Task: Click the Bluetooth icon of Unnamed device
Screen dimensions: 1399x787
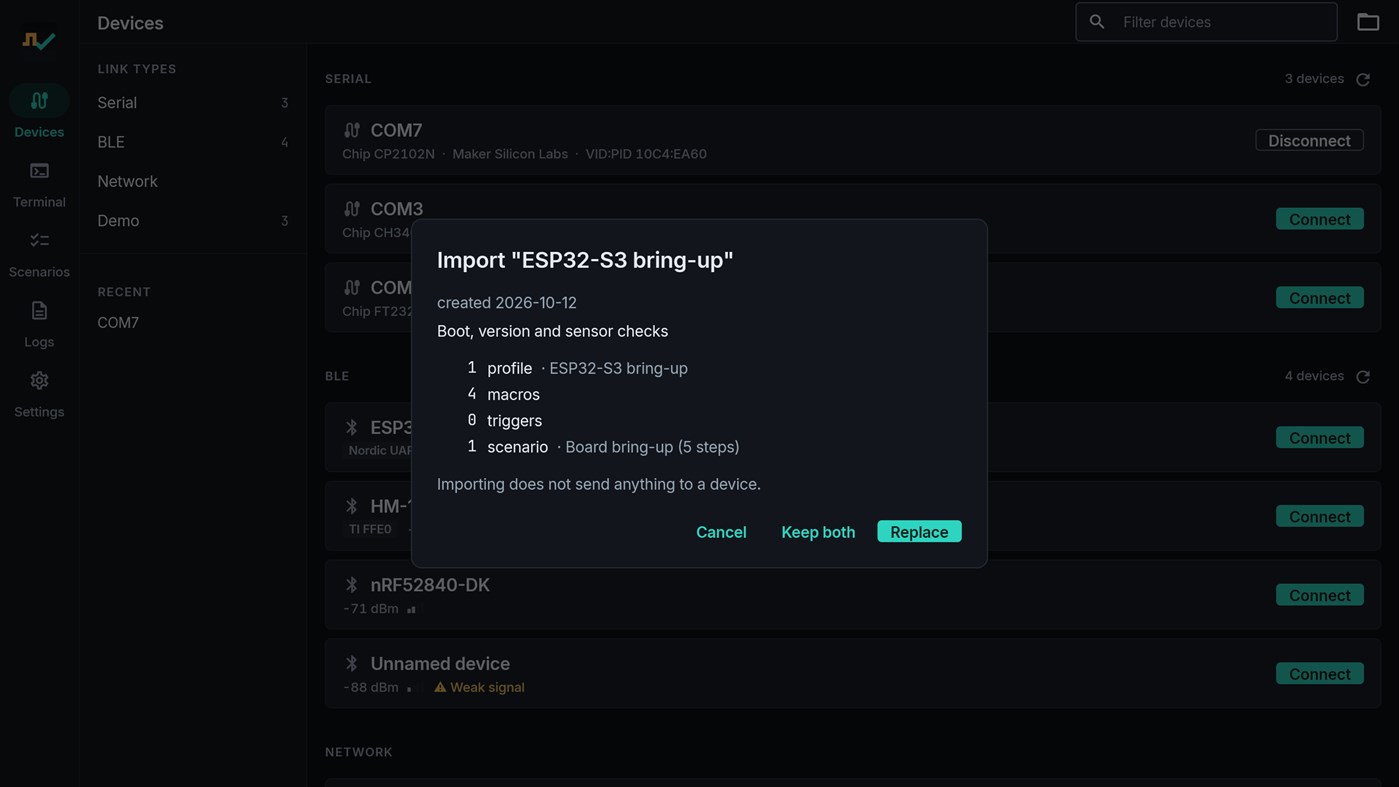Action: click(352, 664)
